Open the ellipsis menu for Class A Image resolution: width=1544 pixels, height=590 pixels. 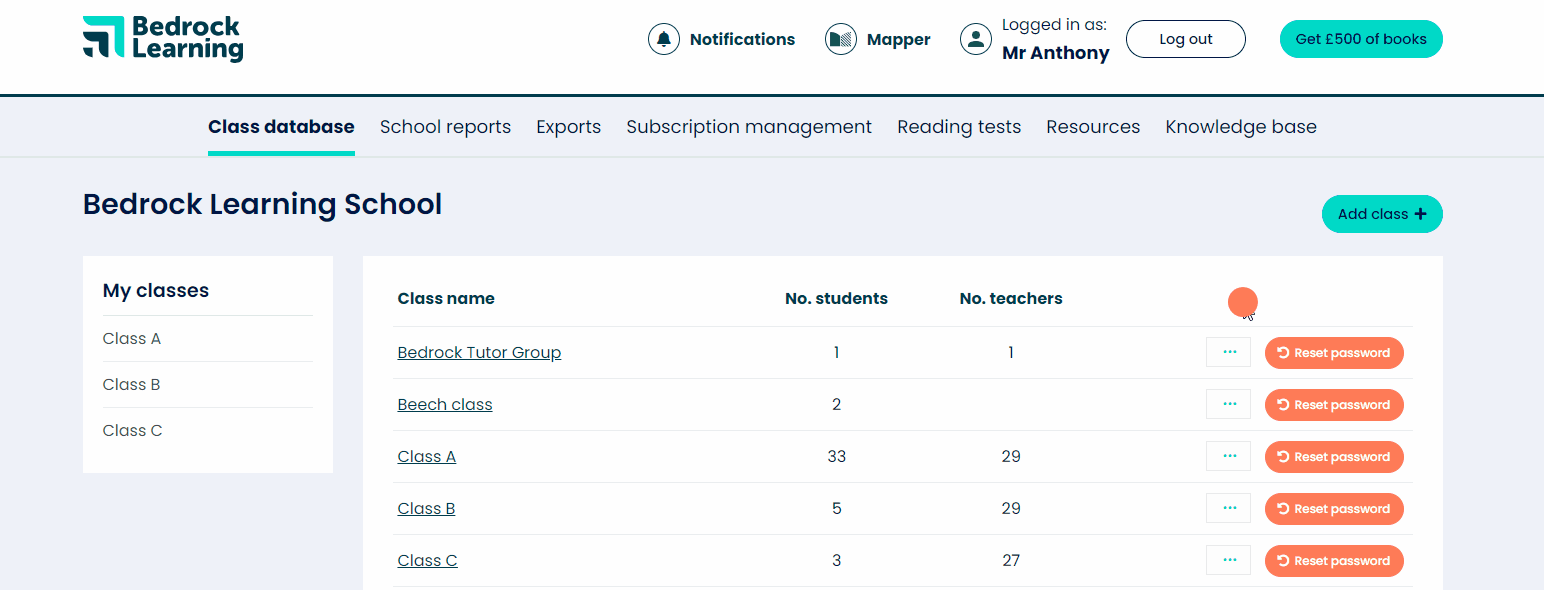pyautogui.click(x=1228, y=456)
